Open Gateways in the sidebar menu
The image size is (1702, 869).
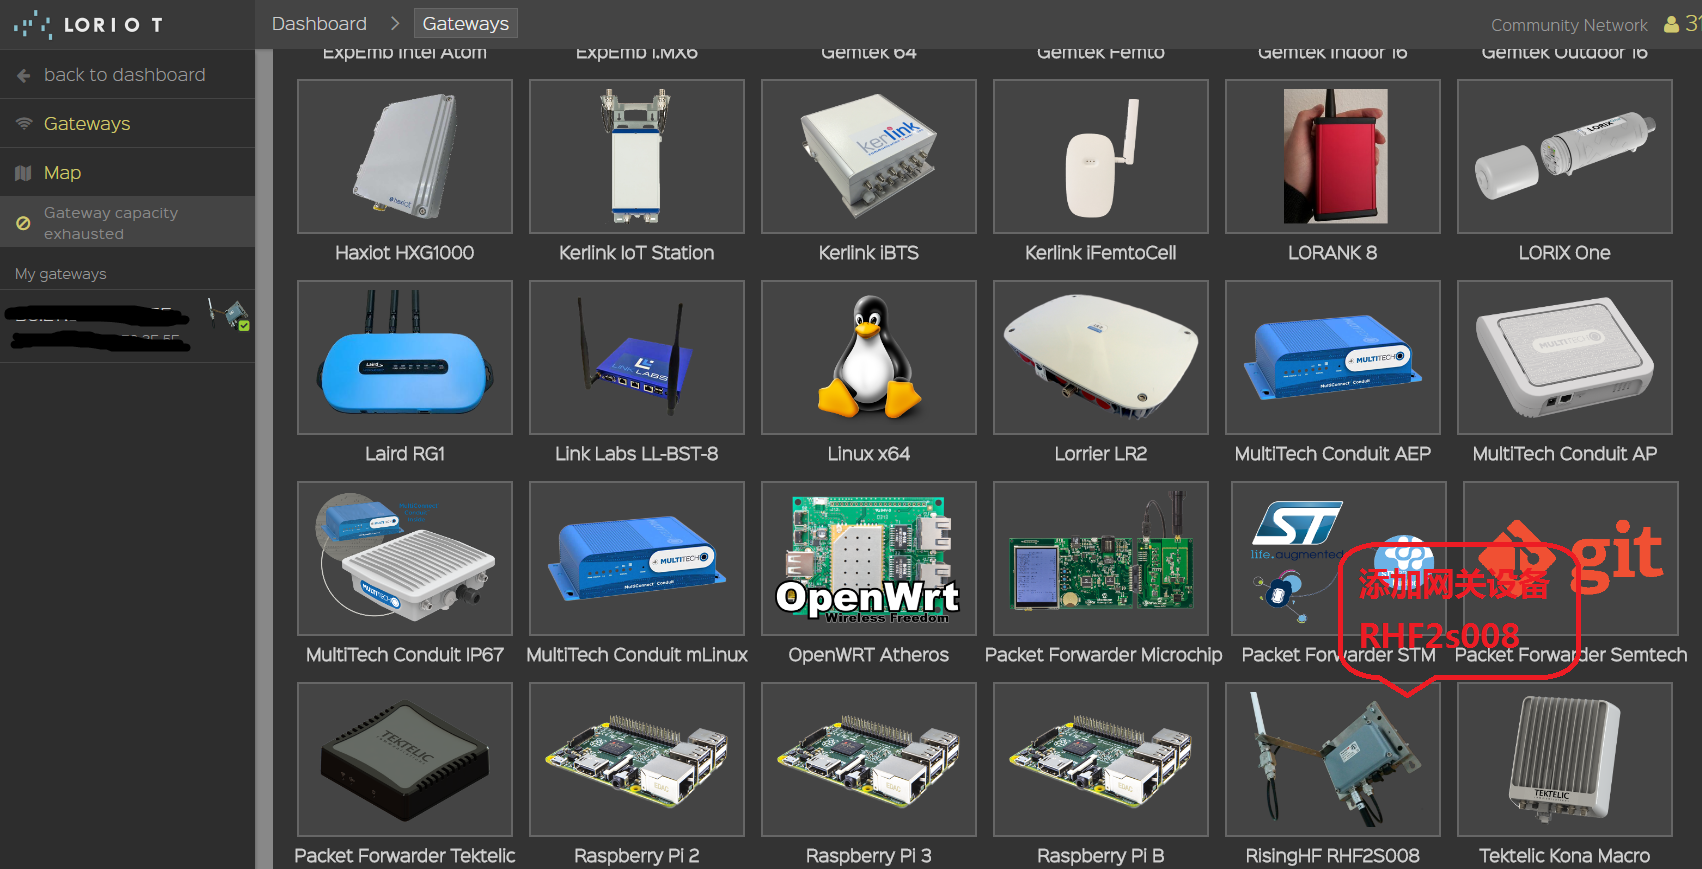click(x=127, y=124)
